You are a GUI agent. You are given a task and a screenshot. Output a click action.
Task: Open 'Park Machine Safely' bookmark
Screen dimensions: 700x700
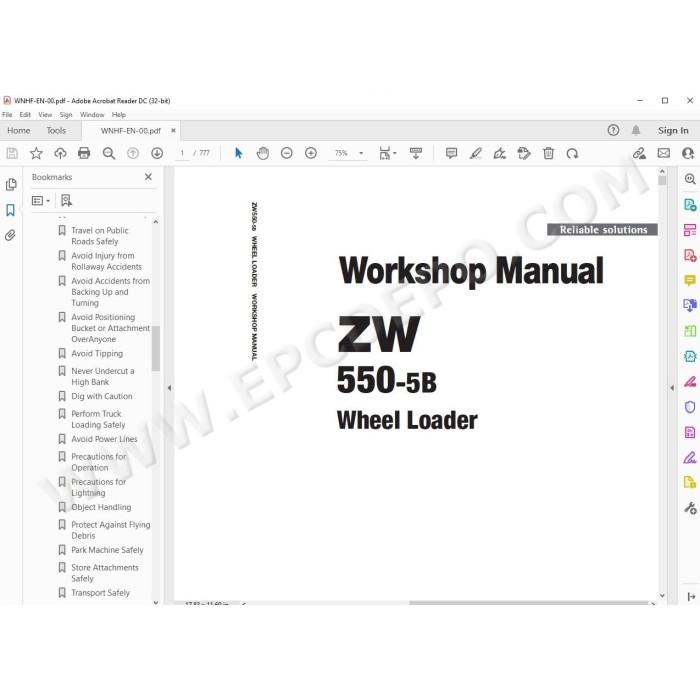(107, 550)
